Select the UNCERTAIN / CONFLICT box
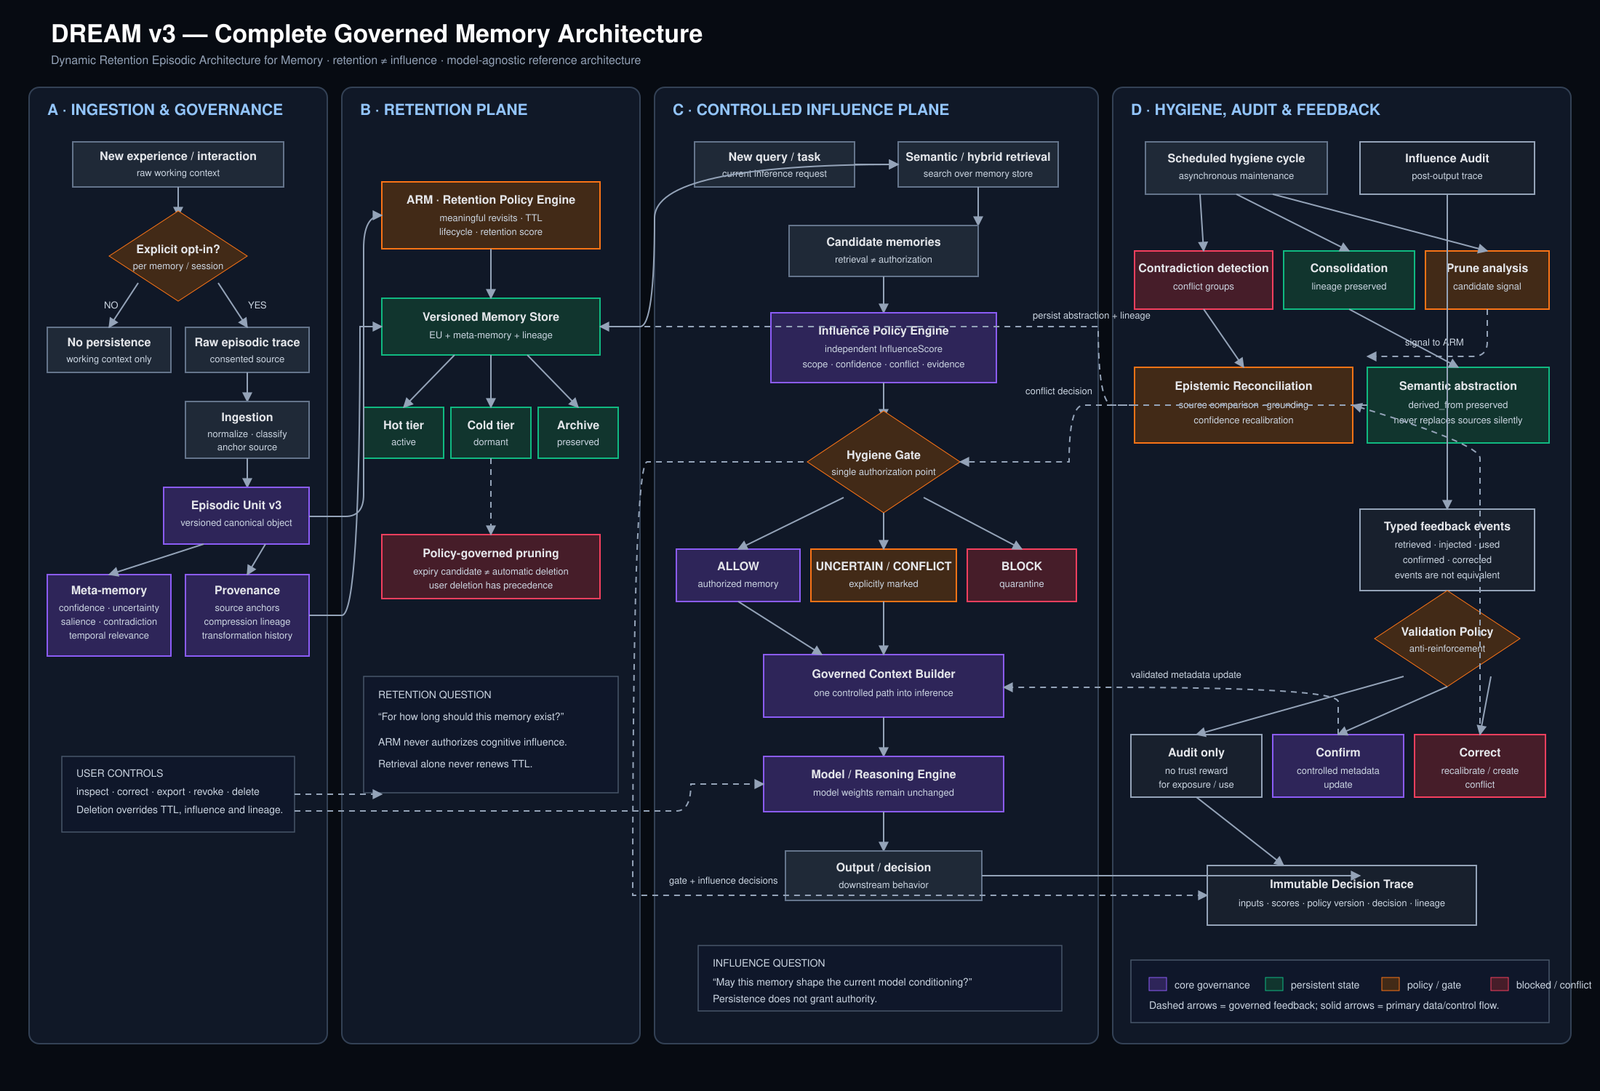This screenshot has width=1600, height=1091. [883, 575]
